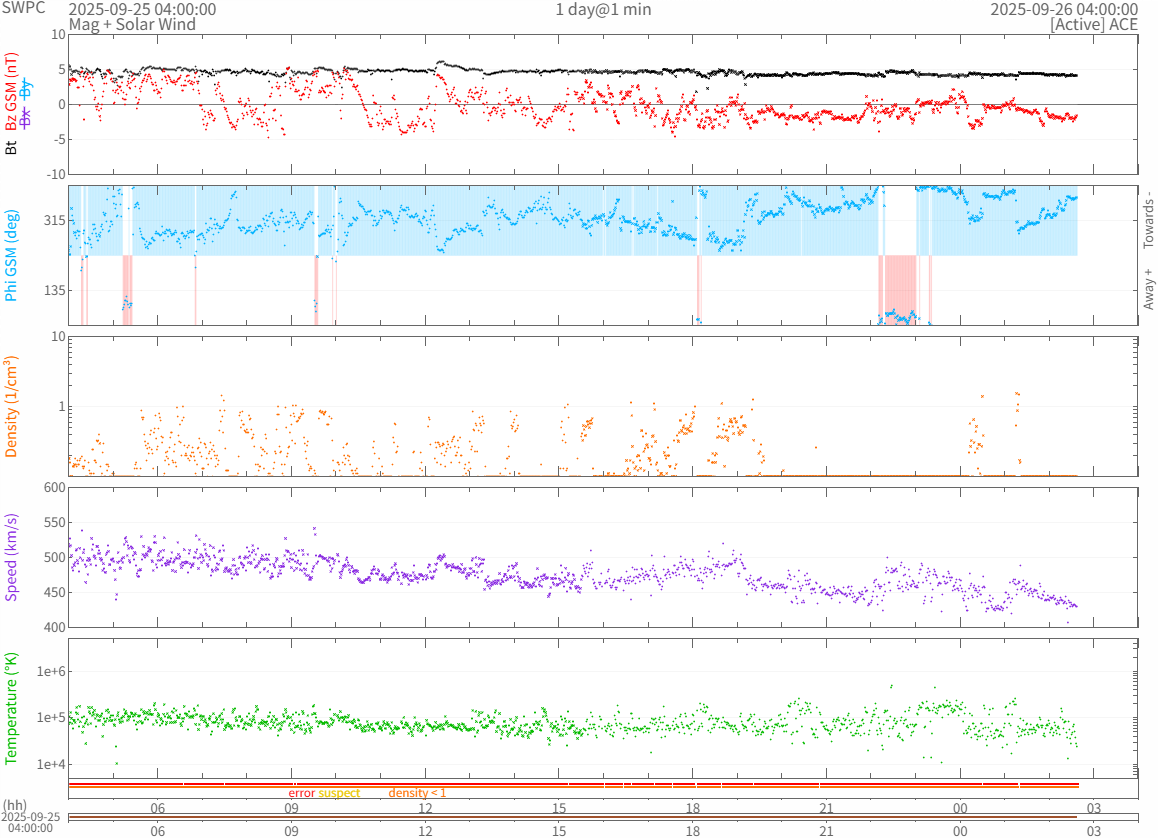Click the 'Away +' sector label
Screen dimensions: 1158x838
(x=1148, y=289)
